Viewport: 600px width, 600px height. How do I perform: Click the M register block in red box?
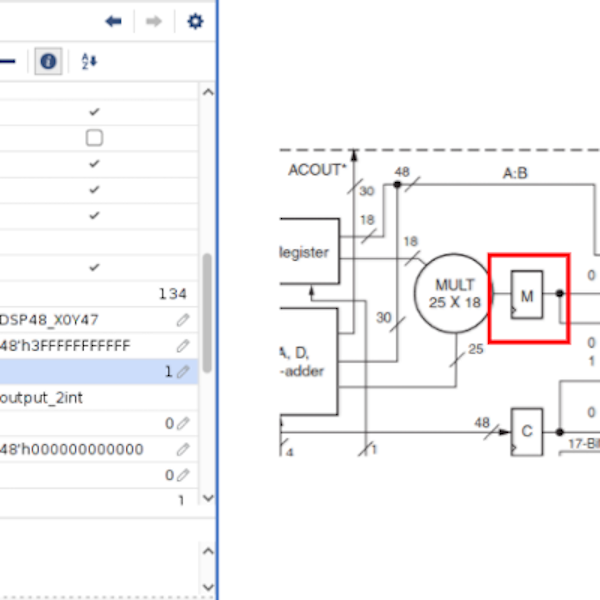526,294
